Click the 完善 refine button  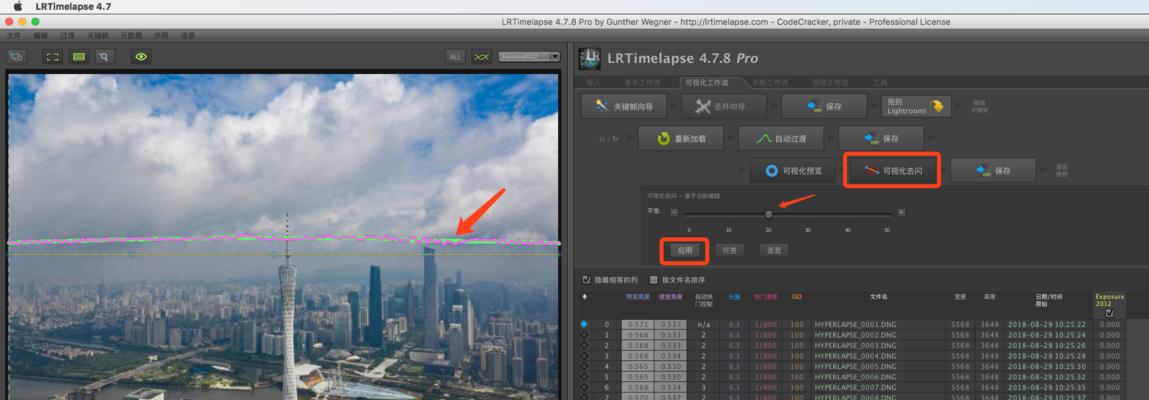click(729, 251)
